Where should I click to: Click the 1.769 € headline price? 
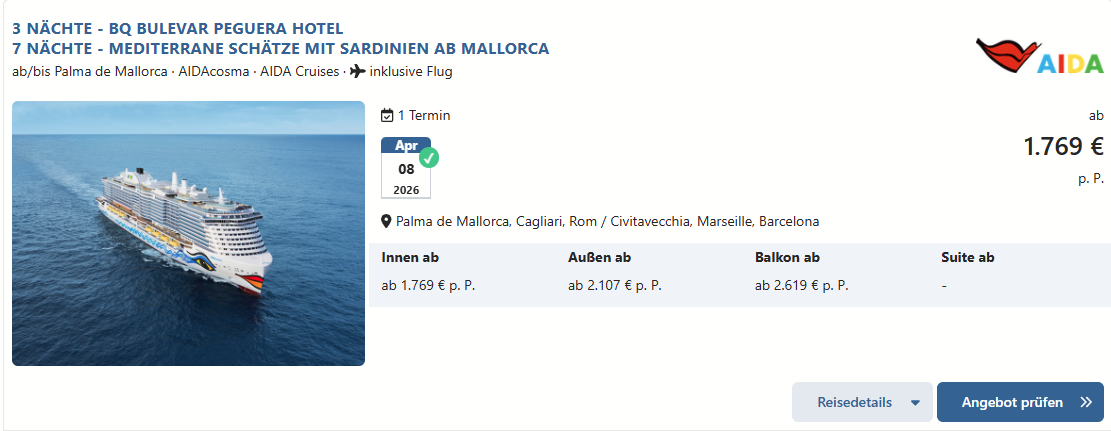click(x=1064, y=147)
